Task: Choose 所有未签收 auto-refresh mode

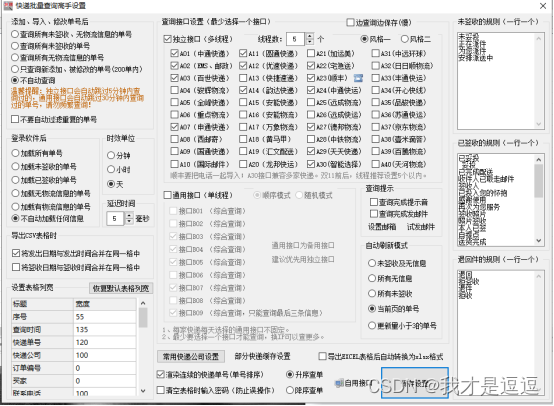Action: click(x=372, y=294)
